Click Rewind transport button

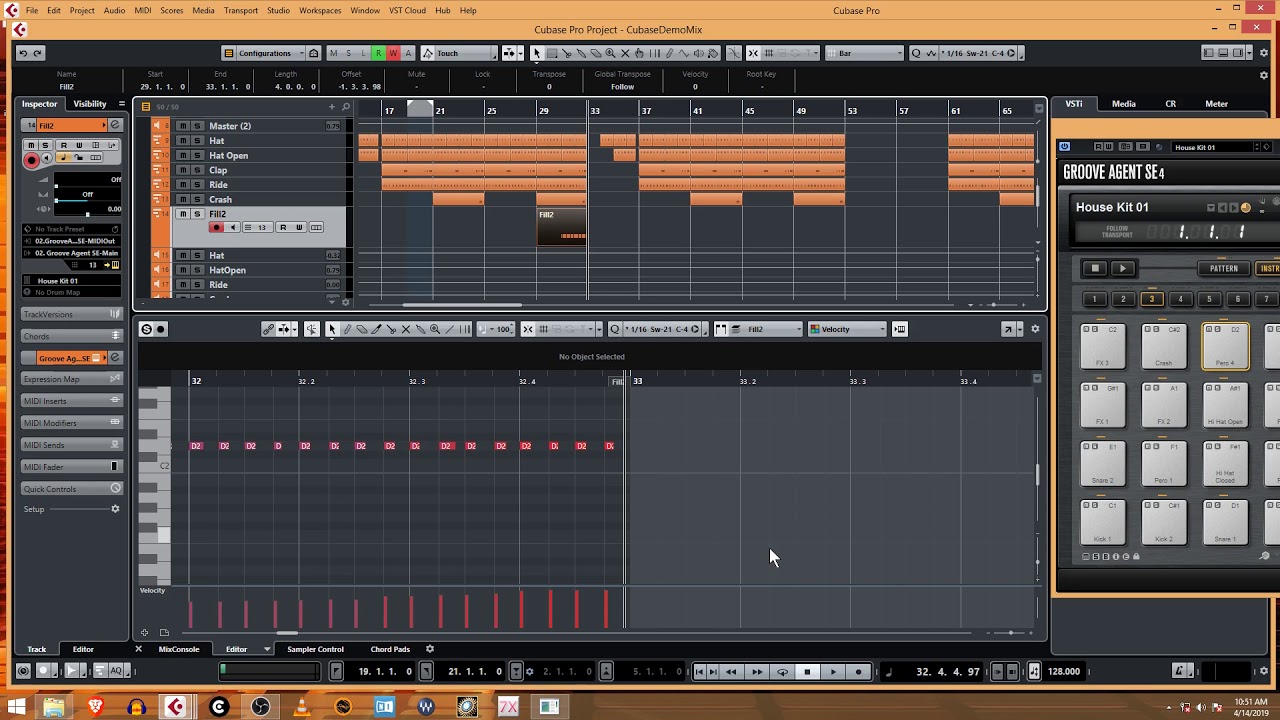(731, 671)
